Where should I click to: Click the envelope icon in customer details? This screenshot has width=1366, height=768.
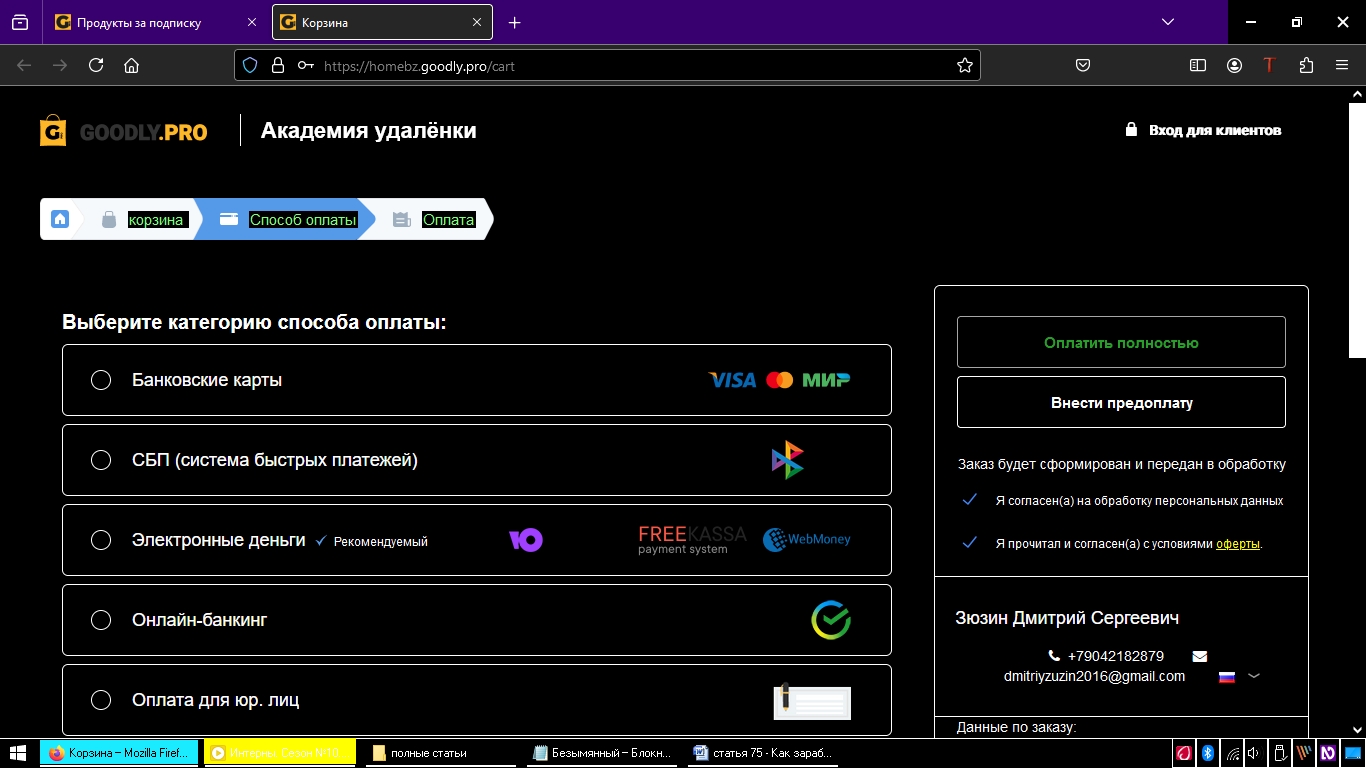1200,656
